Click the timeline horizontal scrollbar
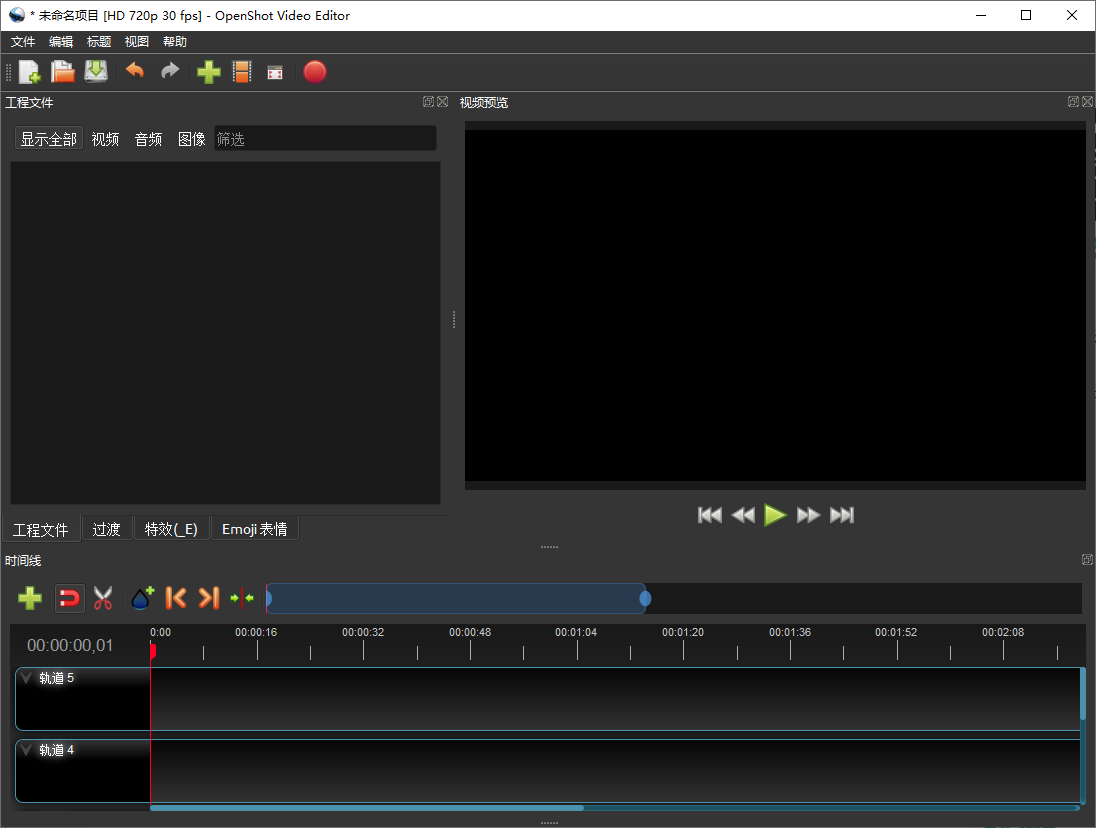The width and height of the screenshot is (1096, 828). pyautogui.click(x=367, y=808)
